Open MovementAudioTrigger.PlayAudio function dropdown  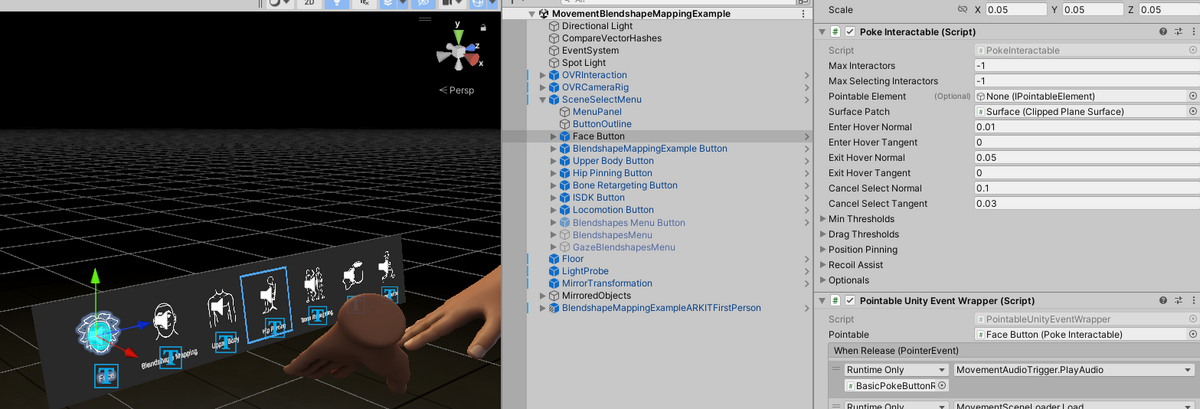pyautogui.click(x=1072, y=370)
